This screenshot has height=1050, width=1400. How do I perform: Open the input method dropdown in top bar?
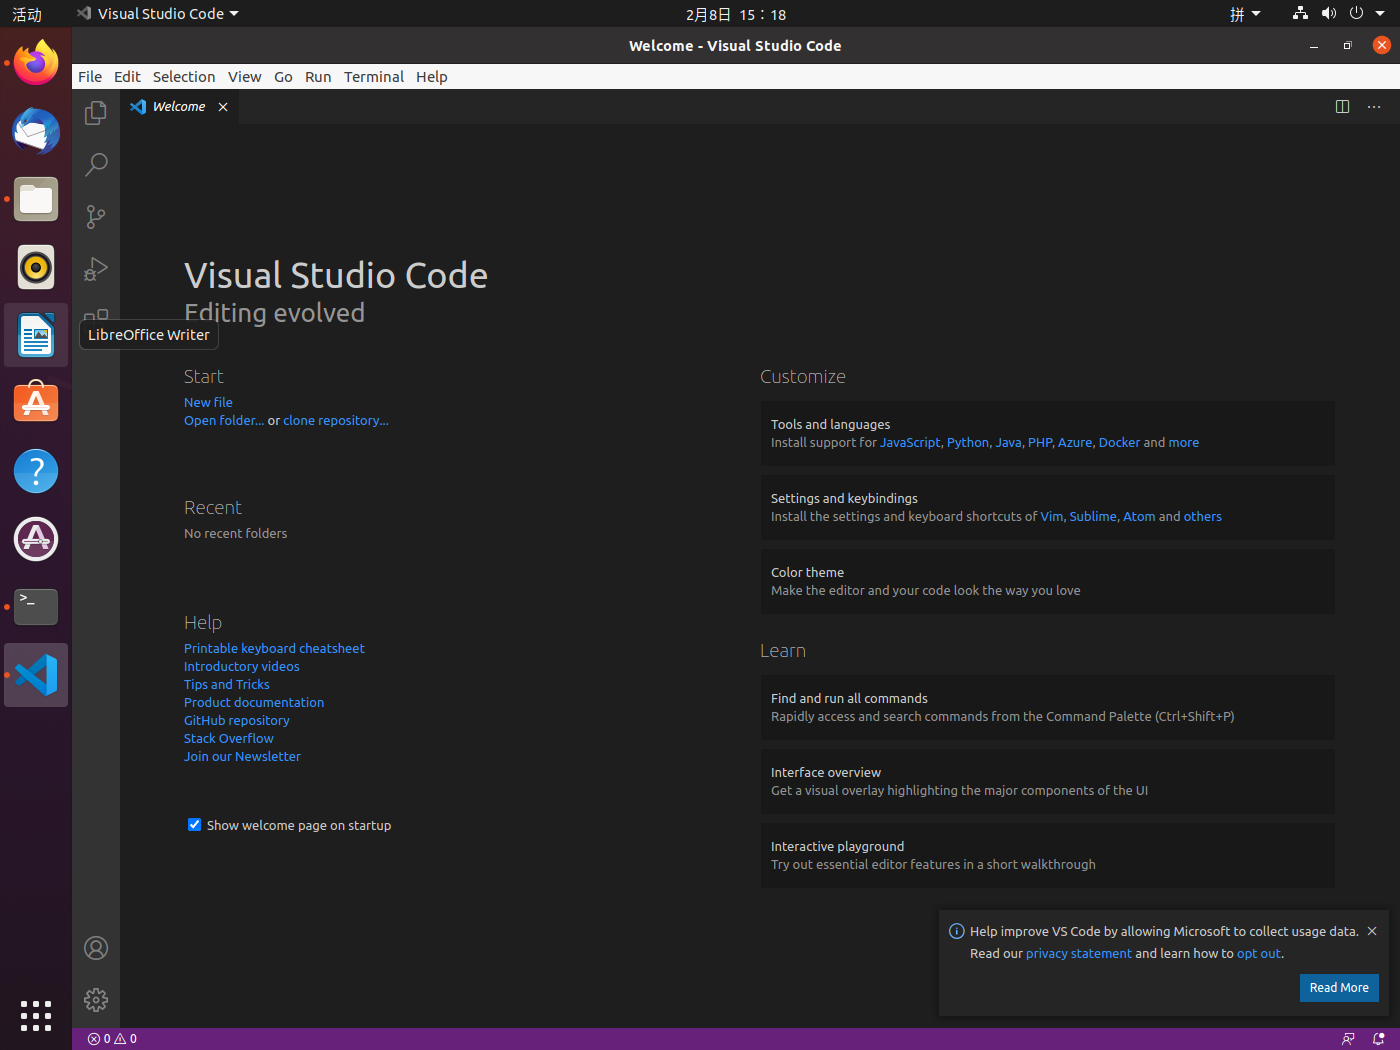coord(1245,13)
